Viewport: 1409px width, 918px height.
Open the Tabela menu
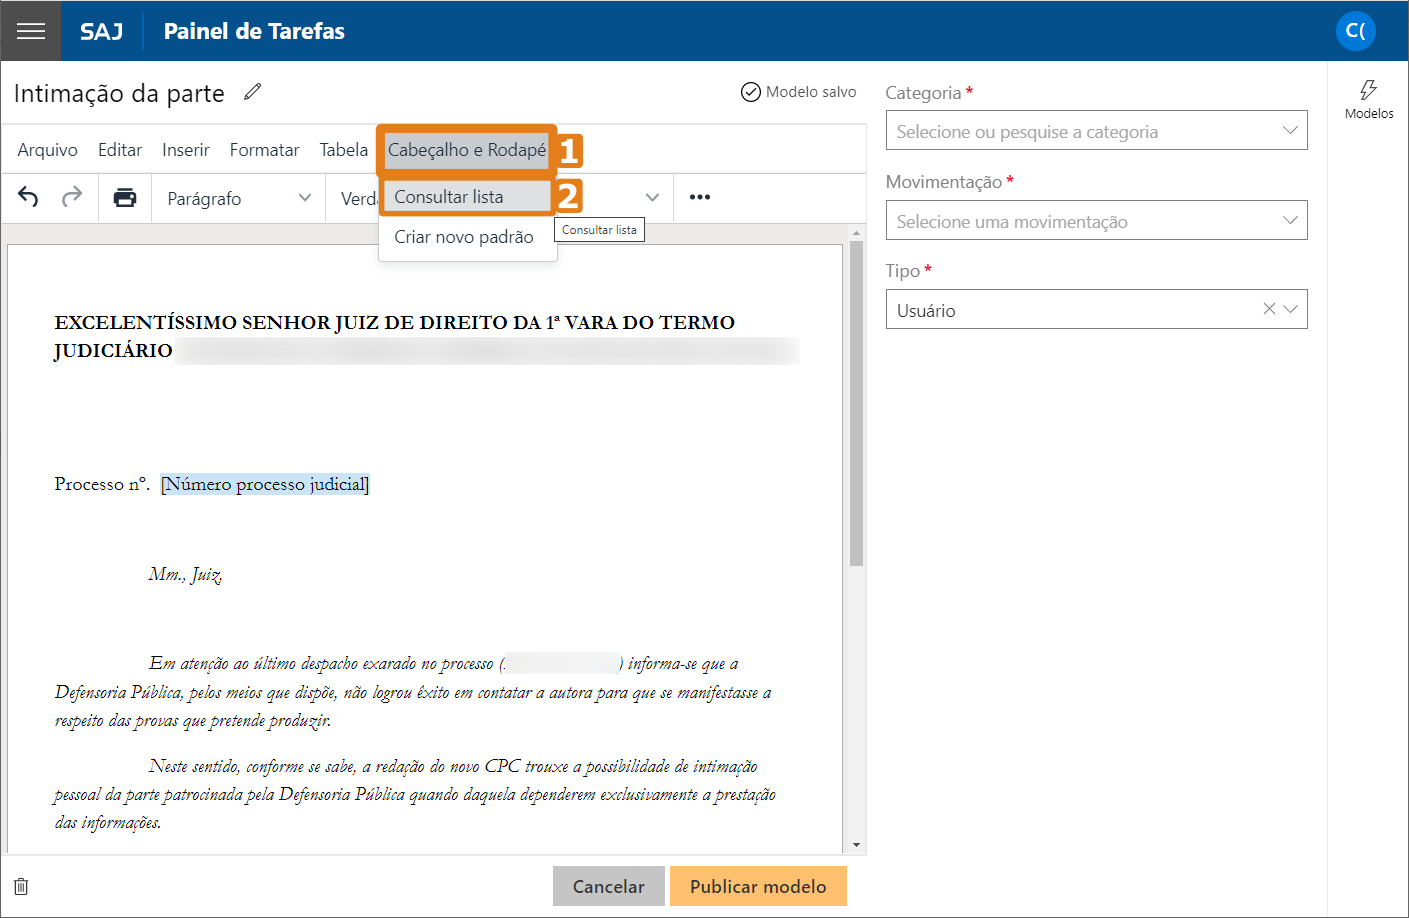[344, 150]
